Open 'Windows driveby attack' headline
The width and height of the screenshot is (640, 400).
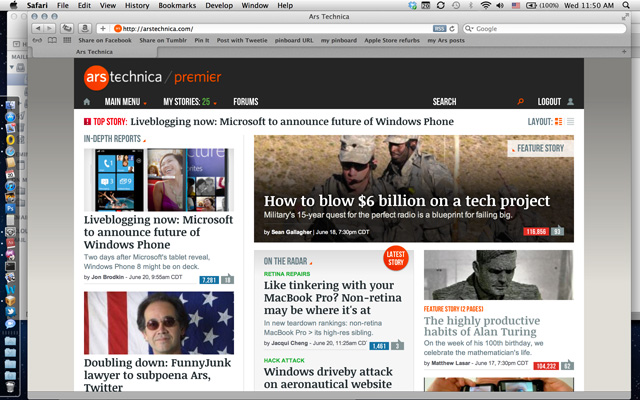[328, 378]
